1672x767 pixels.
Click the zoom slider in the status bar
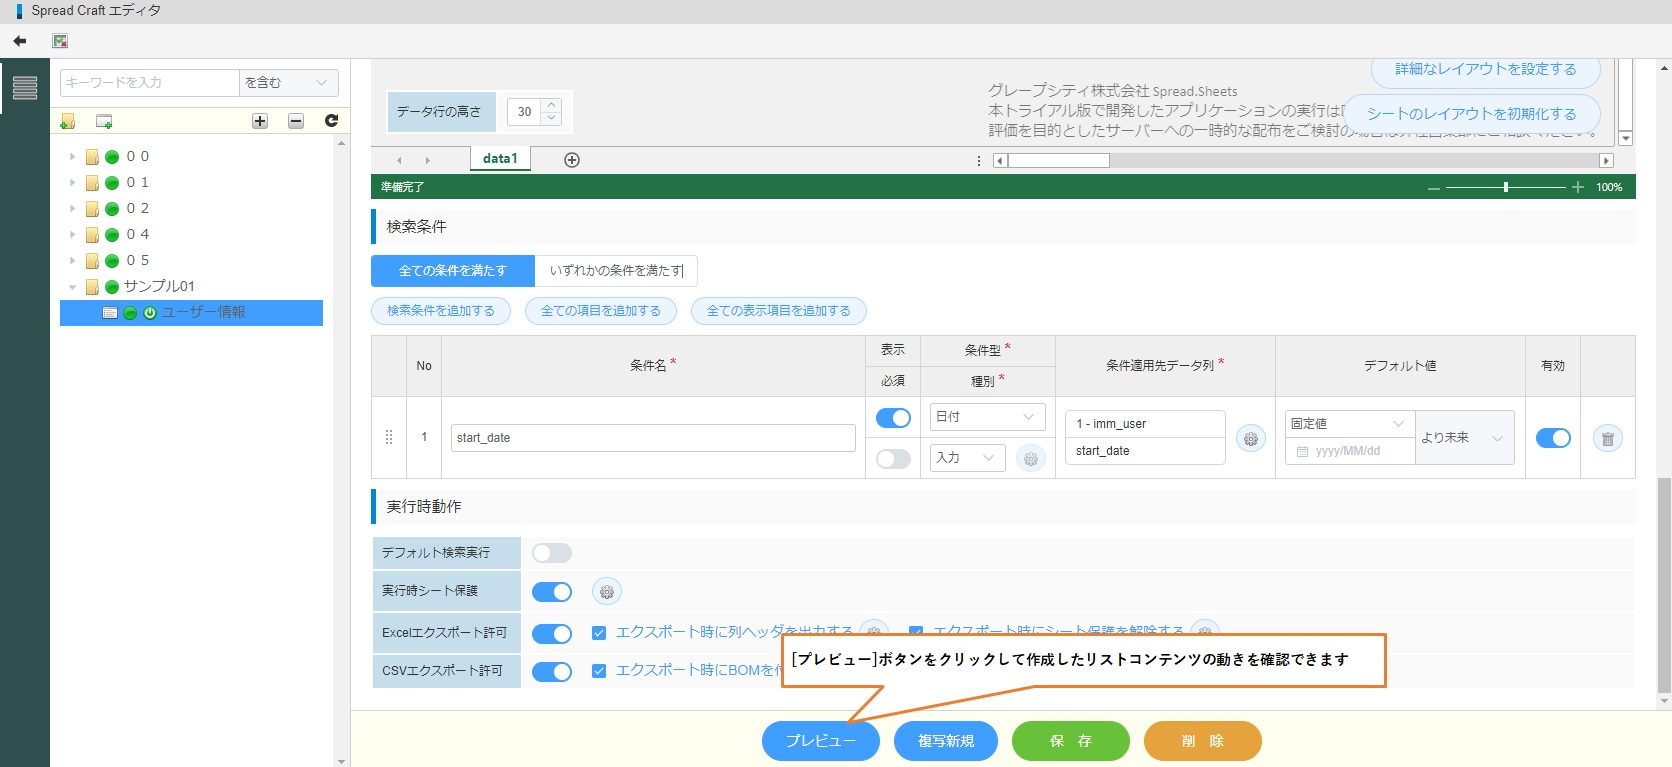click(x=1505, y=187)
